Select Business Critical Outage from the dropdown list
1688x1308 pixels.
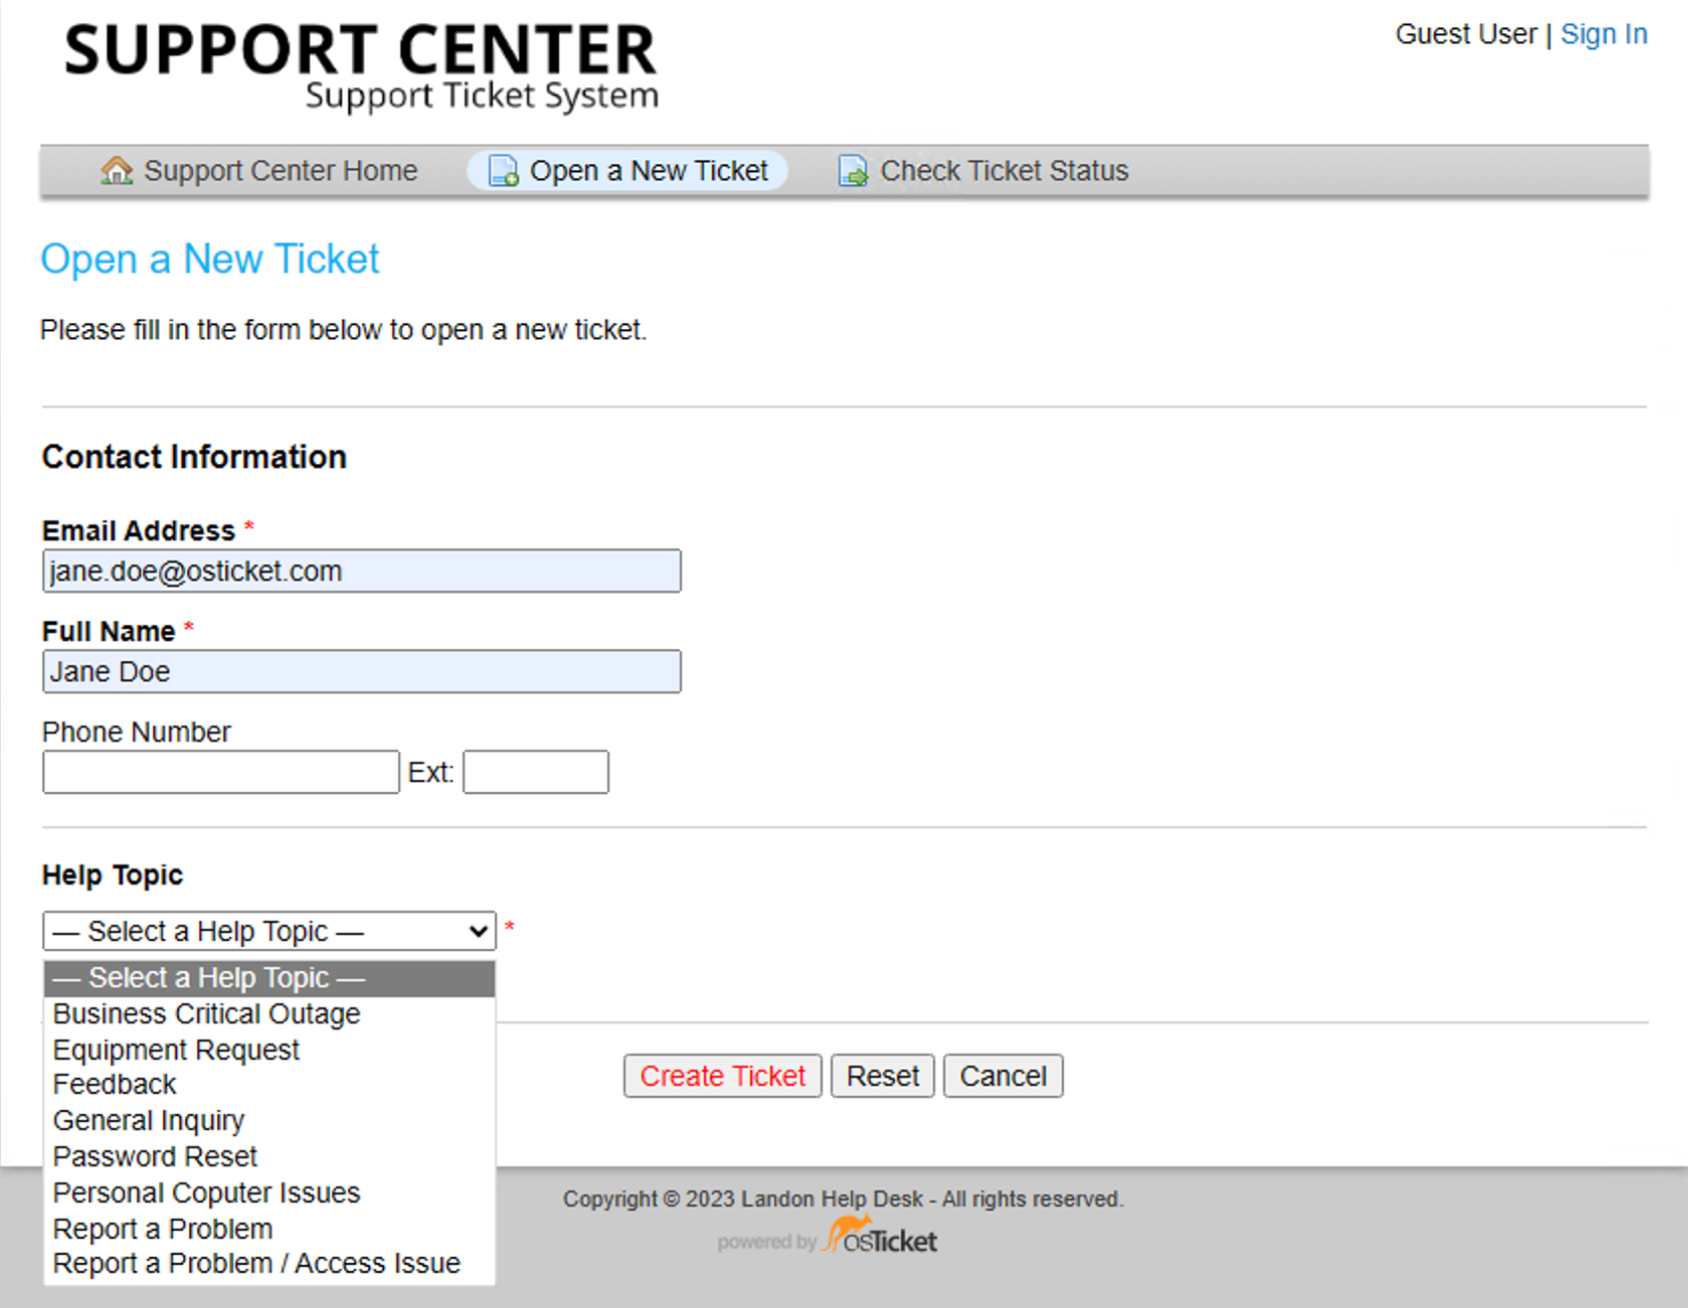206,1013
